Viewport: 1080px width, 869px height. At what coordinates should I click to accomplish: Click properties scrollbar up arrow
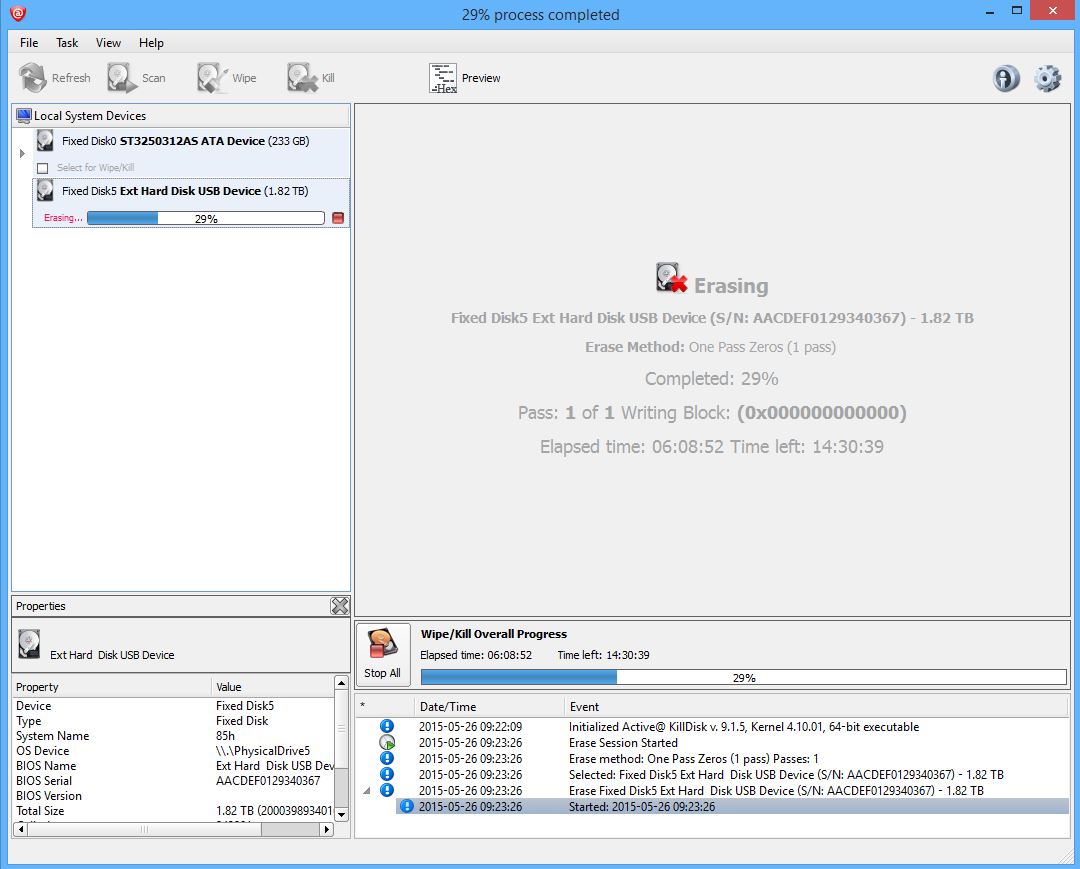coord(341,682)
